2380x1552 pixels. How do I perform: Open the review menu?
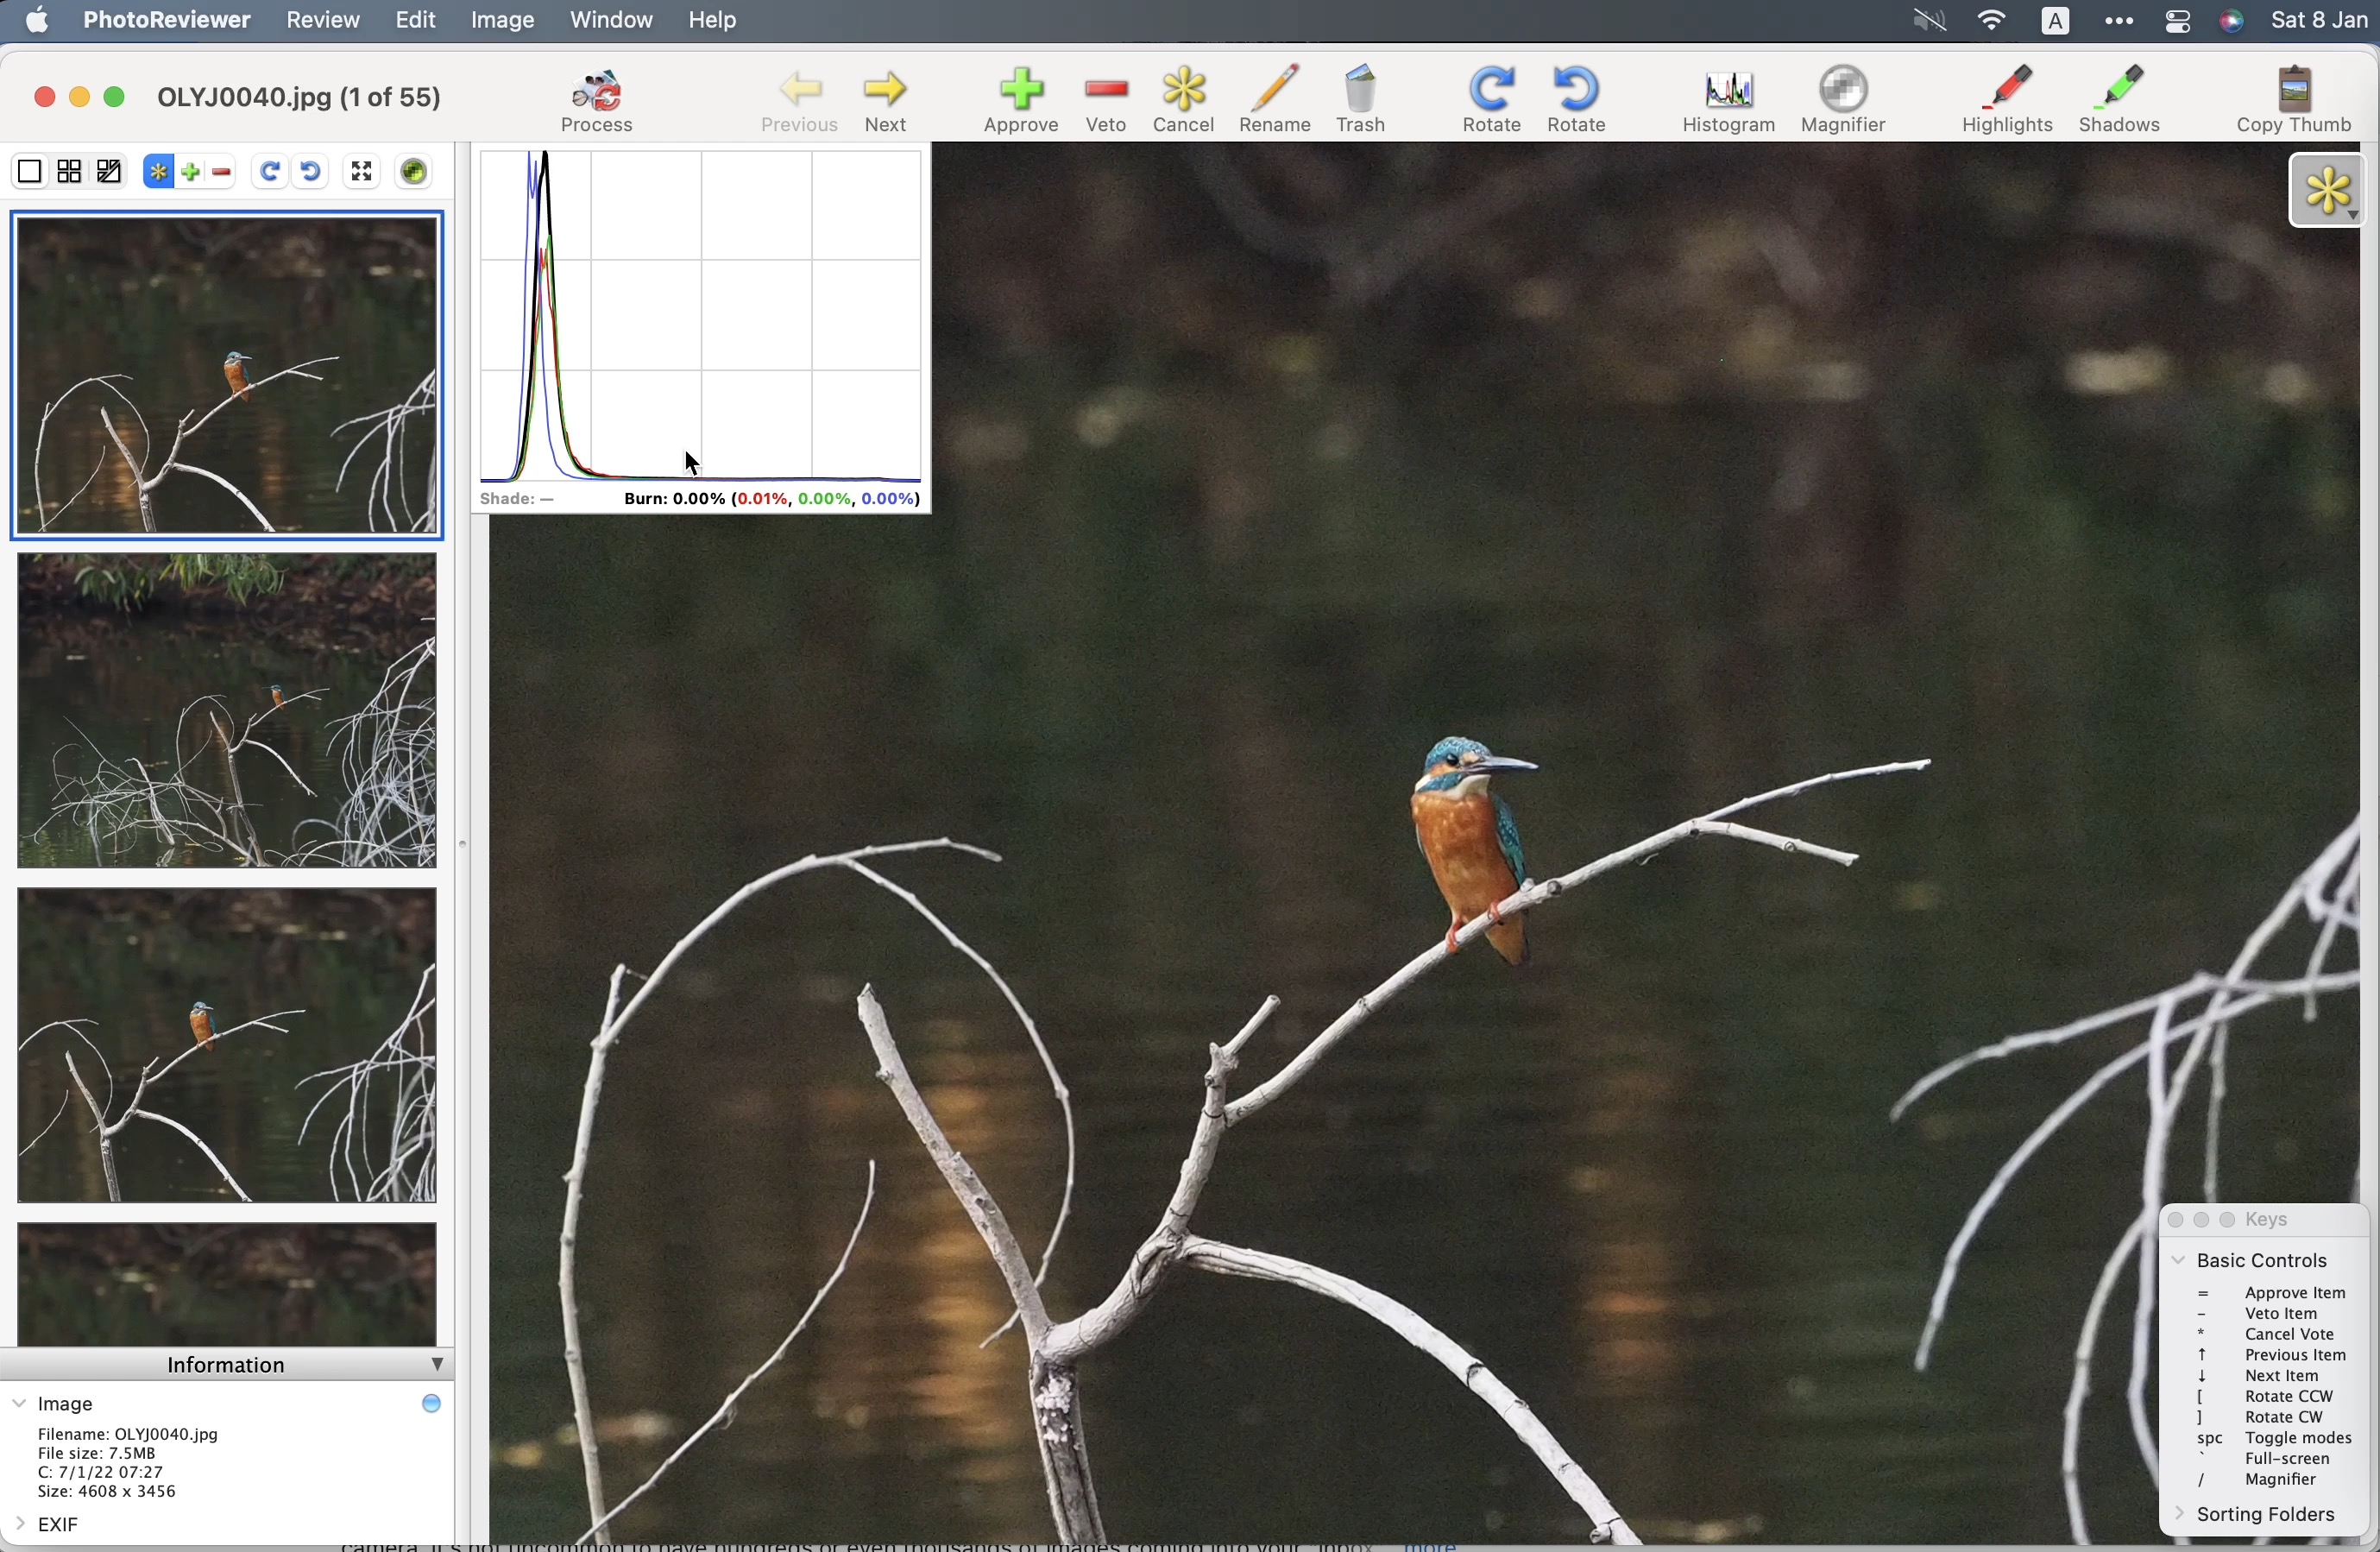(322, 20)
